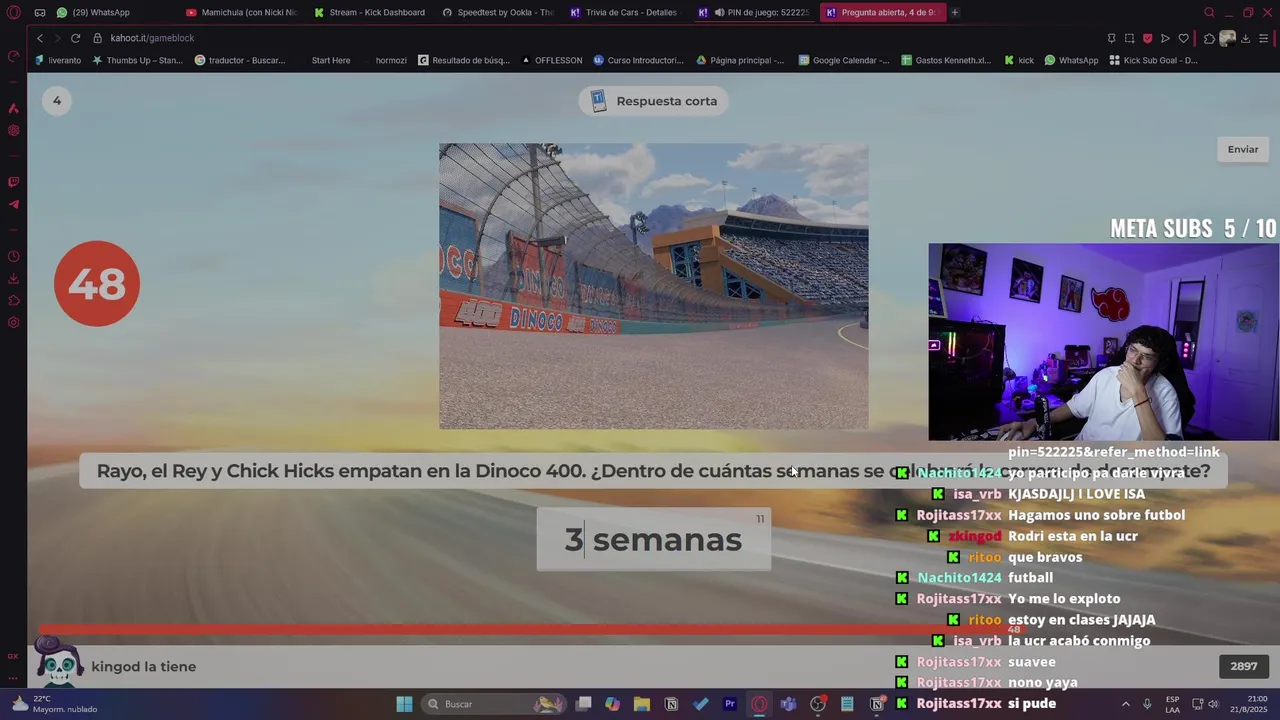Open the Windows Start button
The image size is (1280, 720).
tap(404, 704)
